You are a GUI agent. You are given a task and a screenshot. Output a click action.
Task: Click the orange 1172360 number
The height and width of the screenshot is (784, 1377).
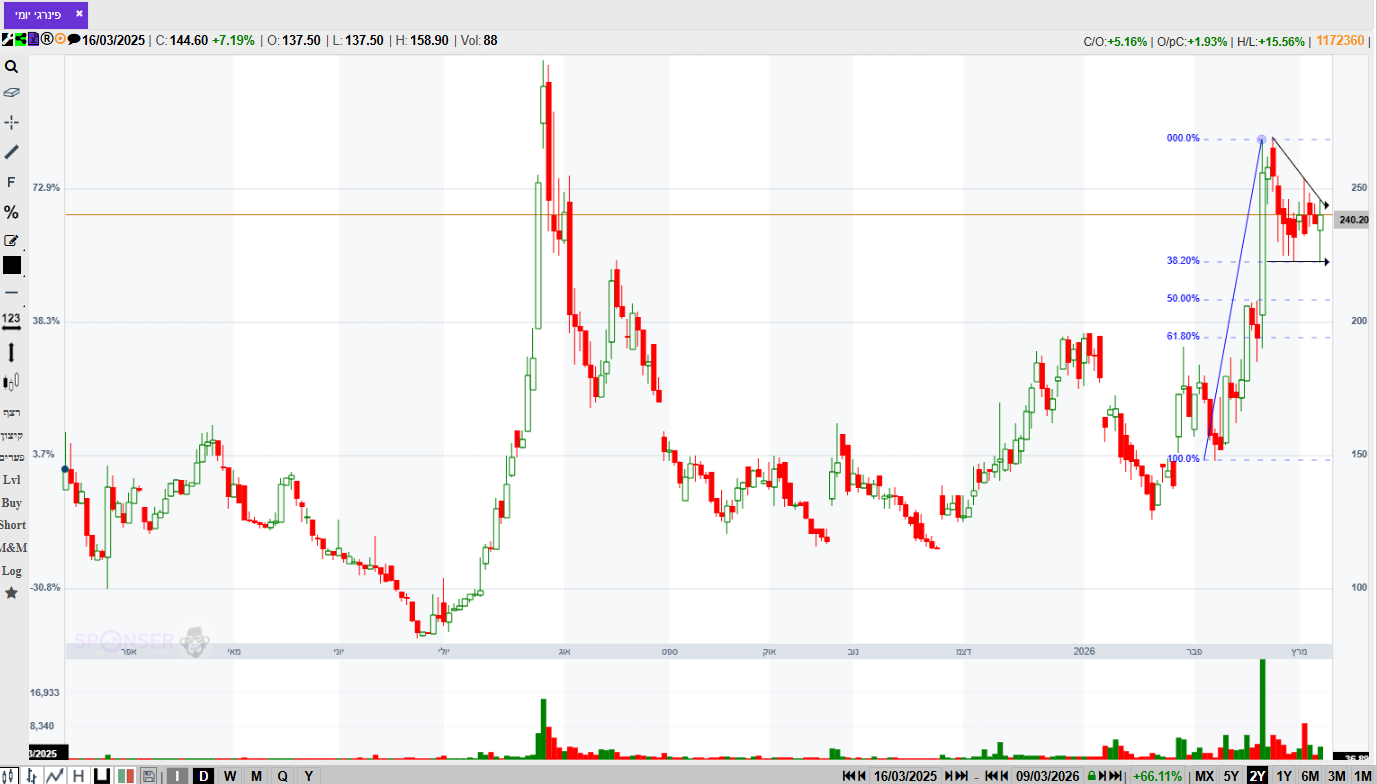click(x=1340, y=41)
